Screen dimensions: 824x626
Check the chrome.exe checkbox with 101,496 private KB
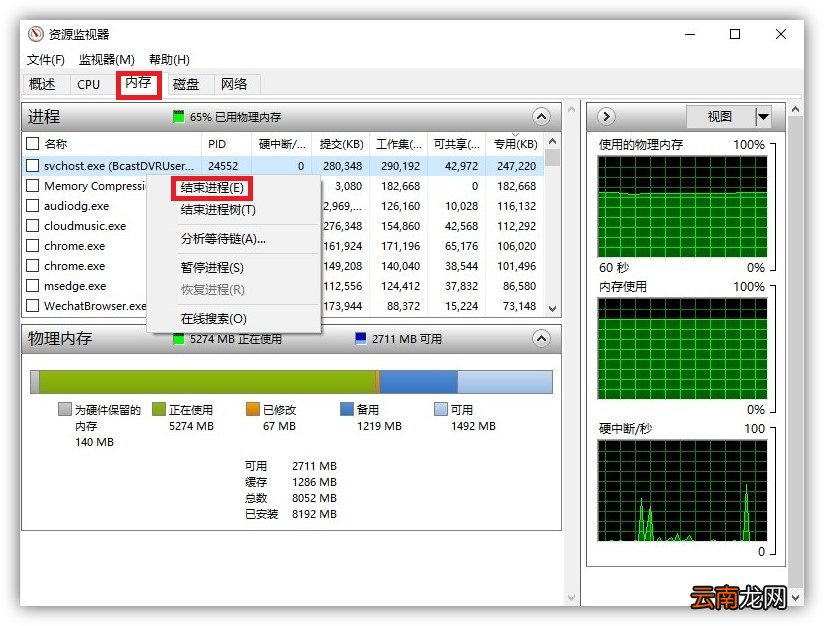33,265
